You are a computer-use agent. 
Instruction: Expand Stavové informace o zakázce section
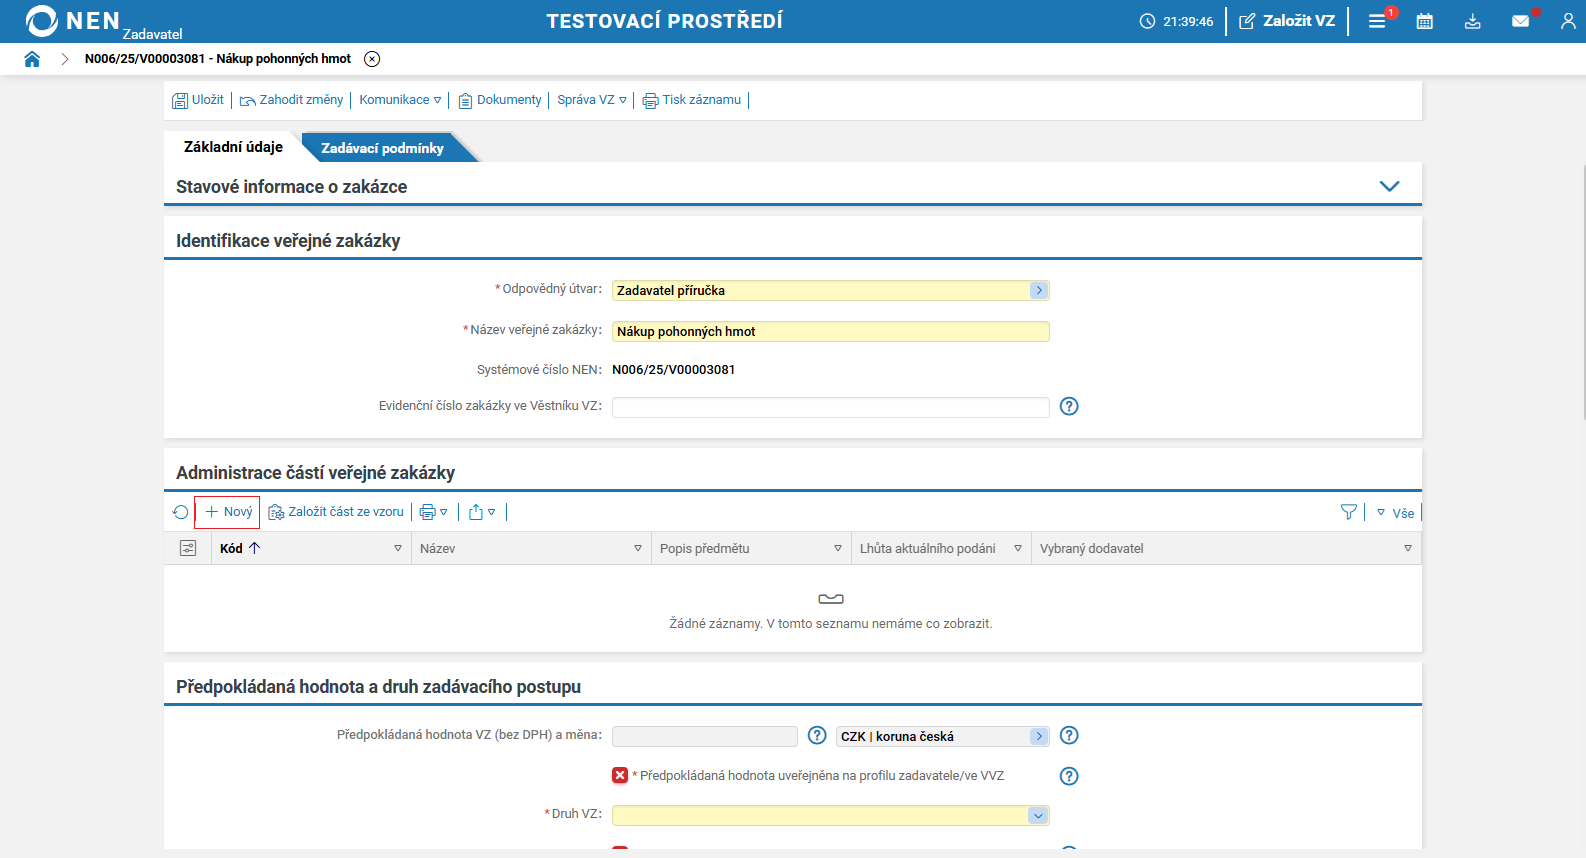pos(1389,187)
